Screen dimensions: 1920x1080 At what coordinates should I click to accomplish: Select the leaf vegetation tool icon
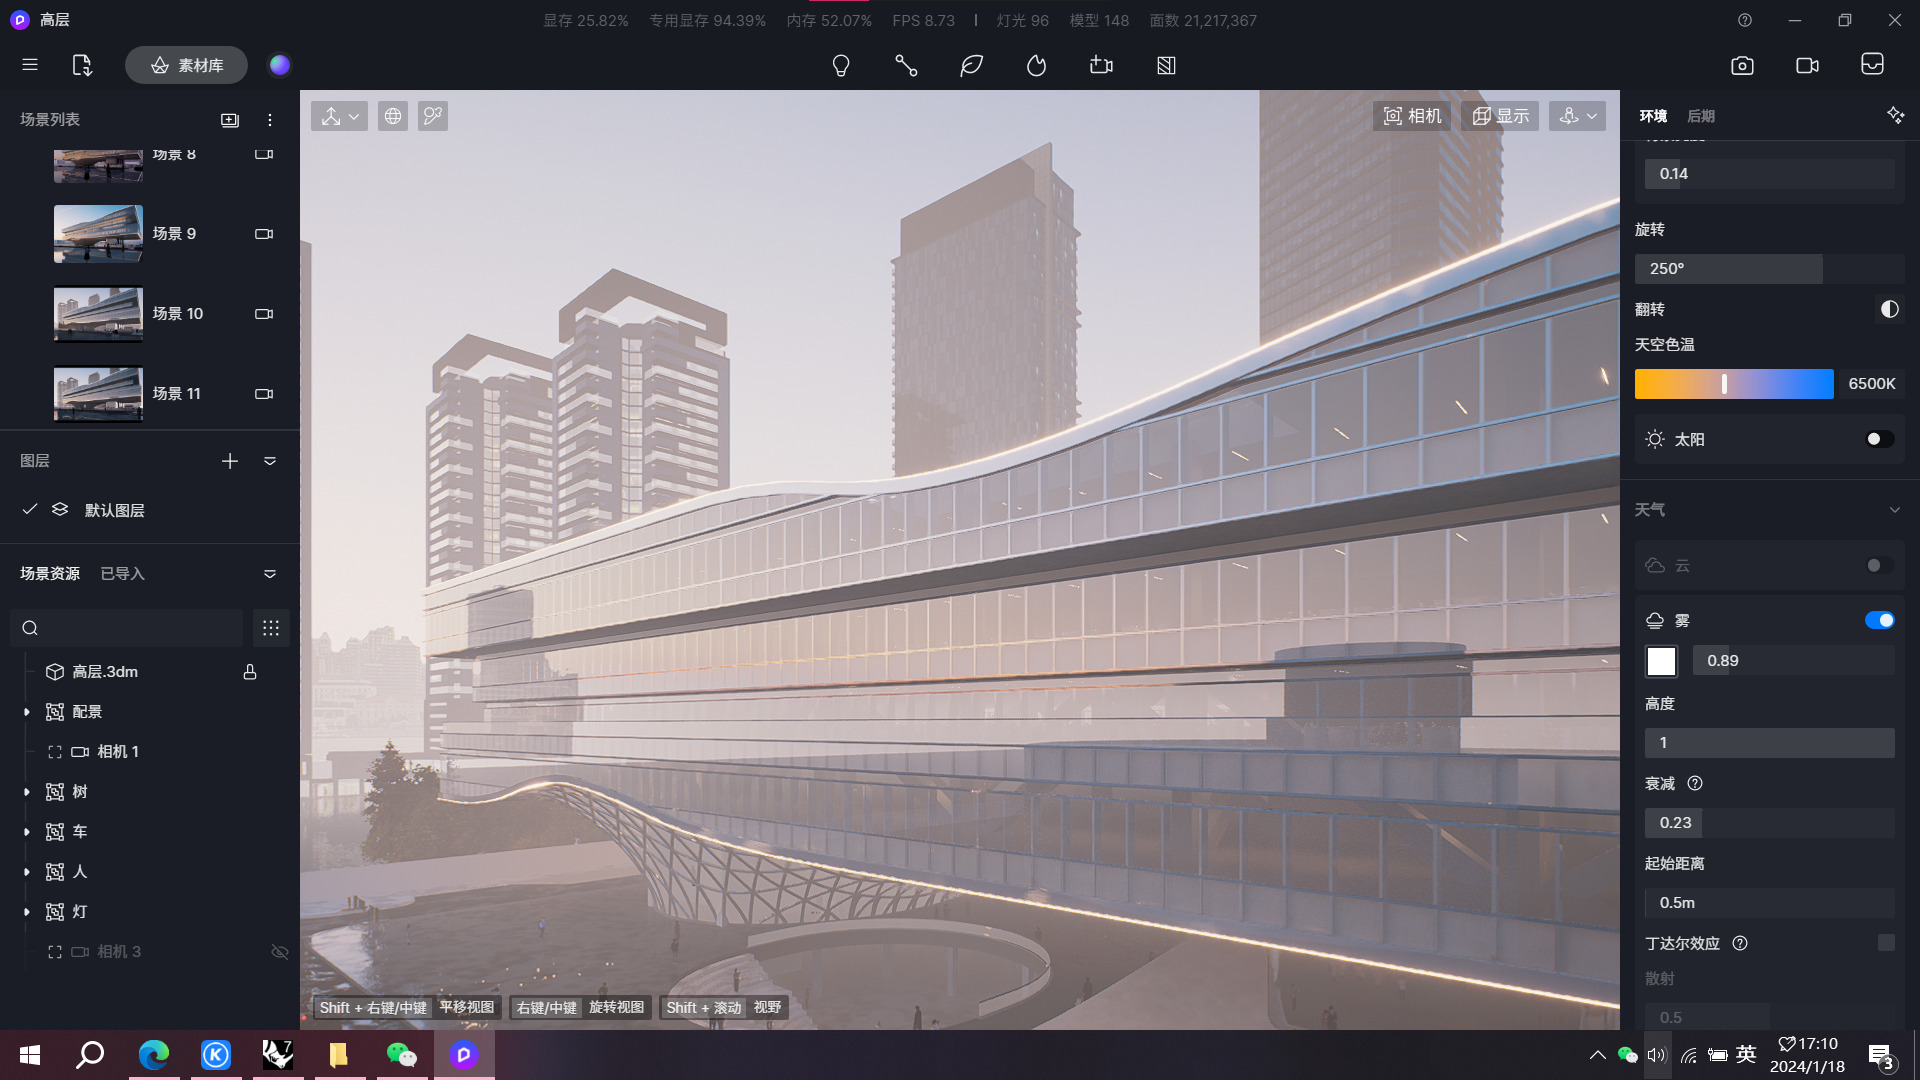971,66
